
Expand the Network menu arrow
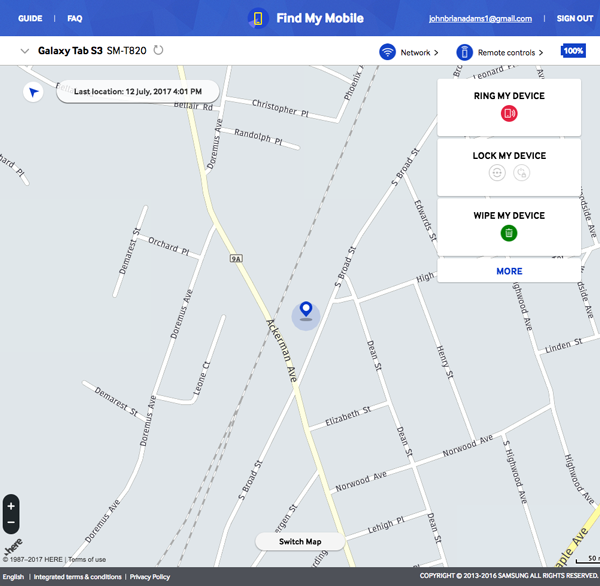(x=436, y=53)
